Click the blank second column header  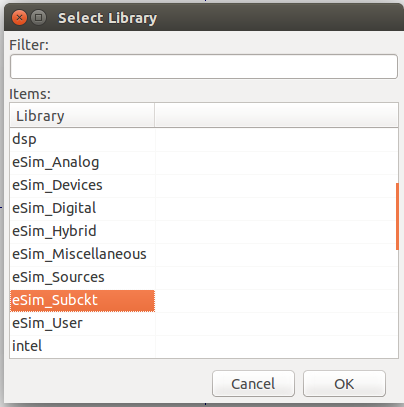pos(276,116)
